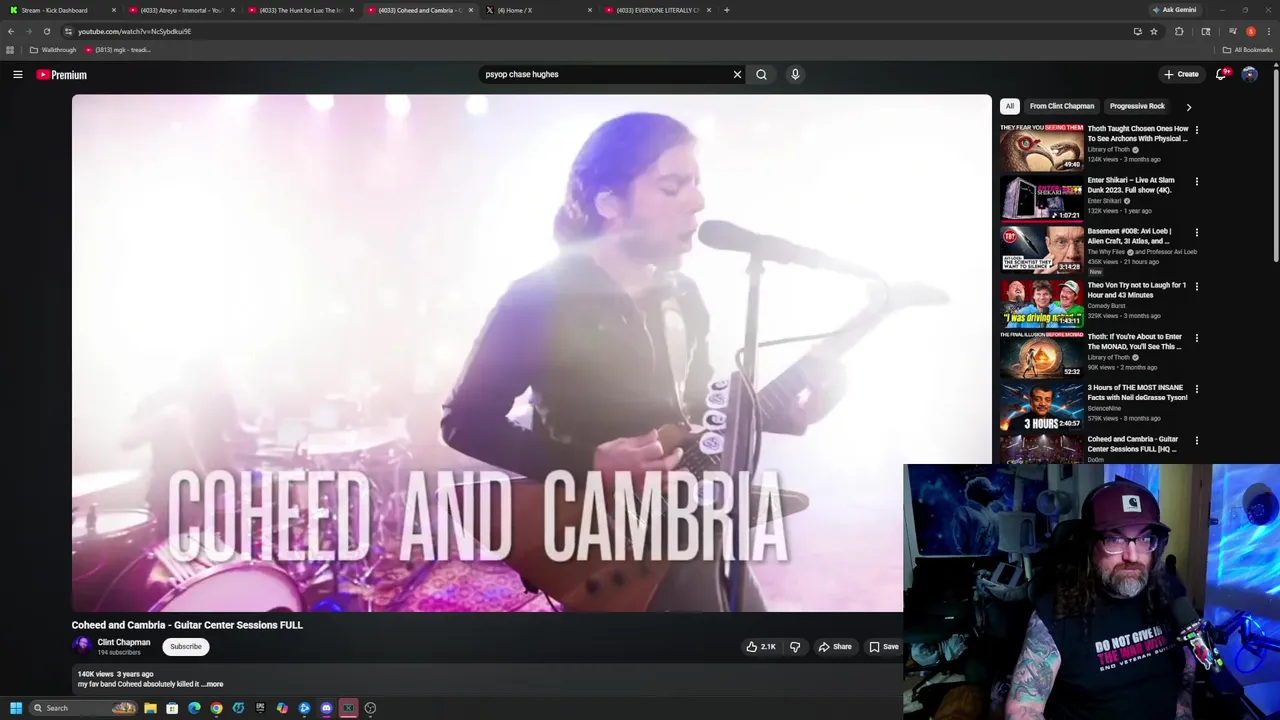Run the search with the magnifier button
This screenshot has width=1280, height=720.
(x=762, y=74)
